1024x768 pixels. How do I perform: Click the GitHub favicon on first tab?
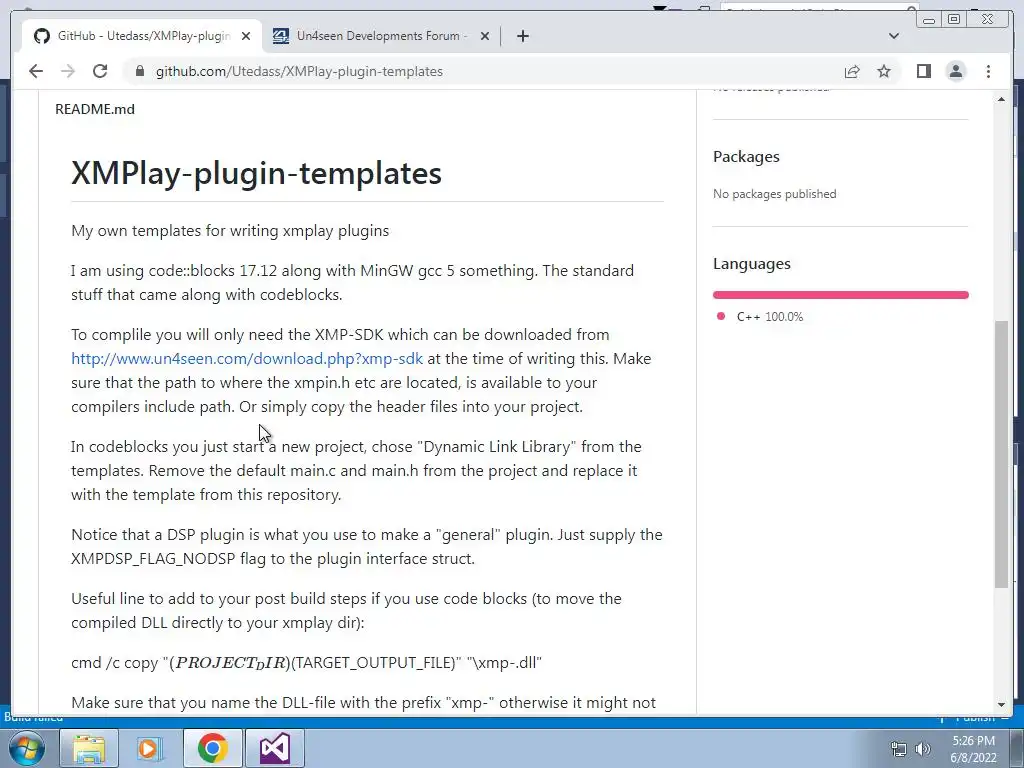[x=42, y=36]
